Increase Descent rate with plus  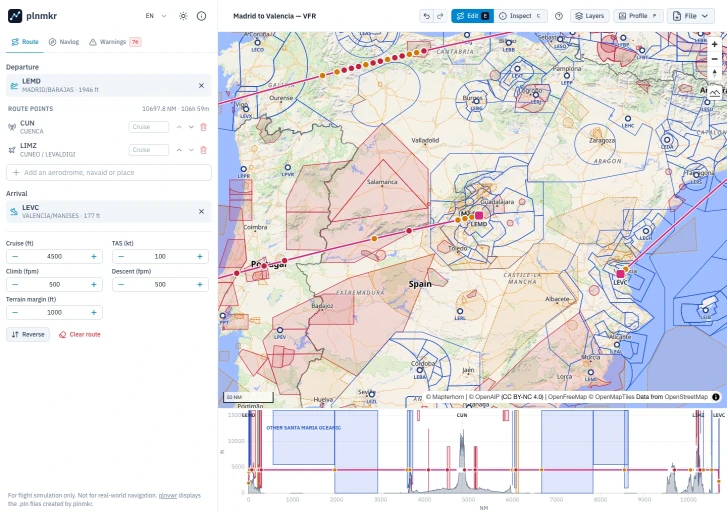[x=200, y=284]
